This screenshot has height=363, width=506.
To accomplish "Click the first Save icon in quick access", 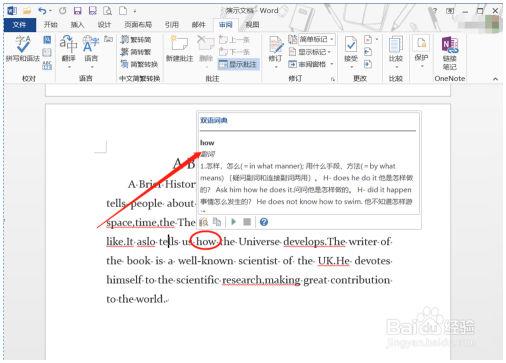I will point(78,11).
